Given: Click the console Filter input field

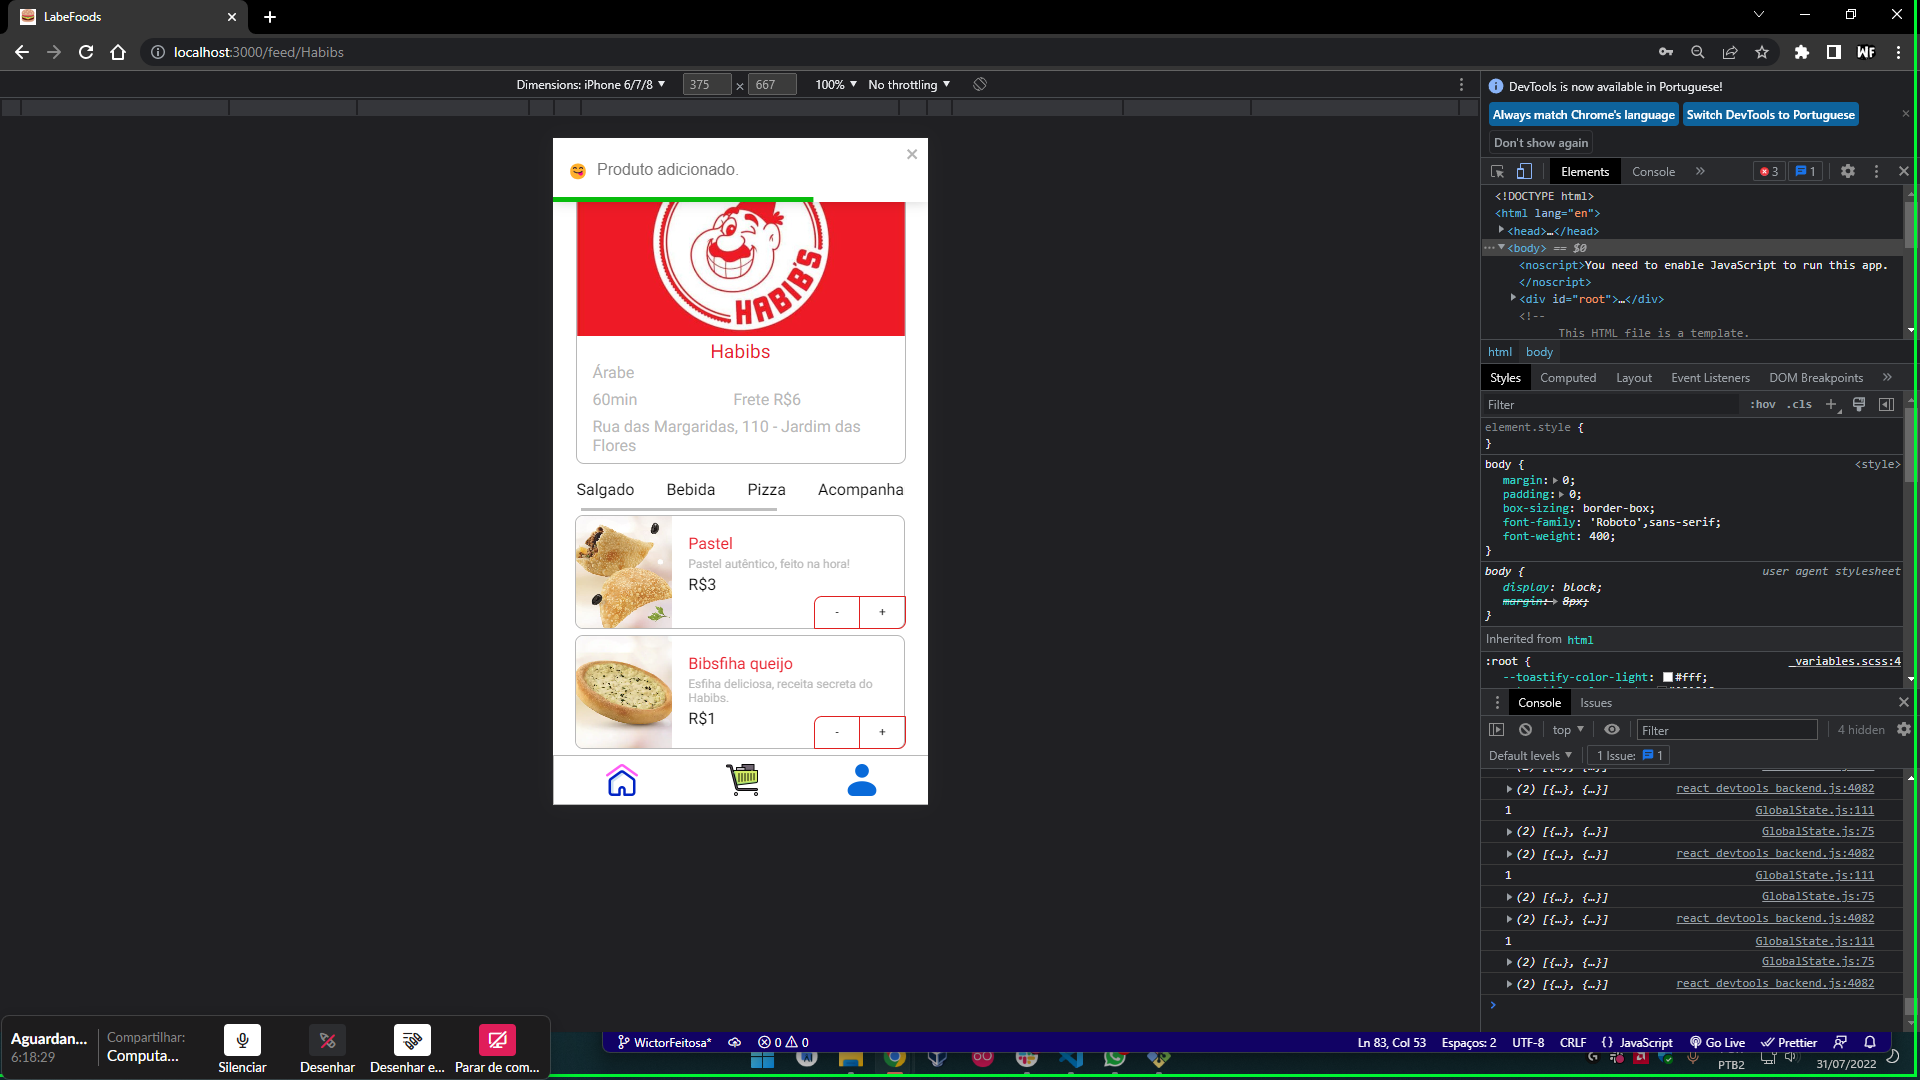Looking at the screenshot, I should point(1725,729).
